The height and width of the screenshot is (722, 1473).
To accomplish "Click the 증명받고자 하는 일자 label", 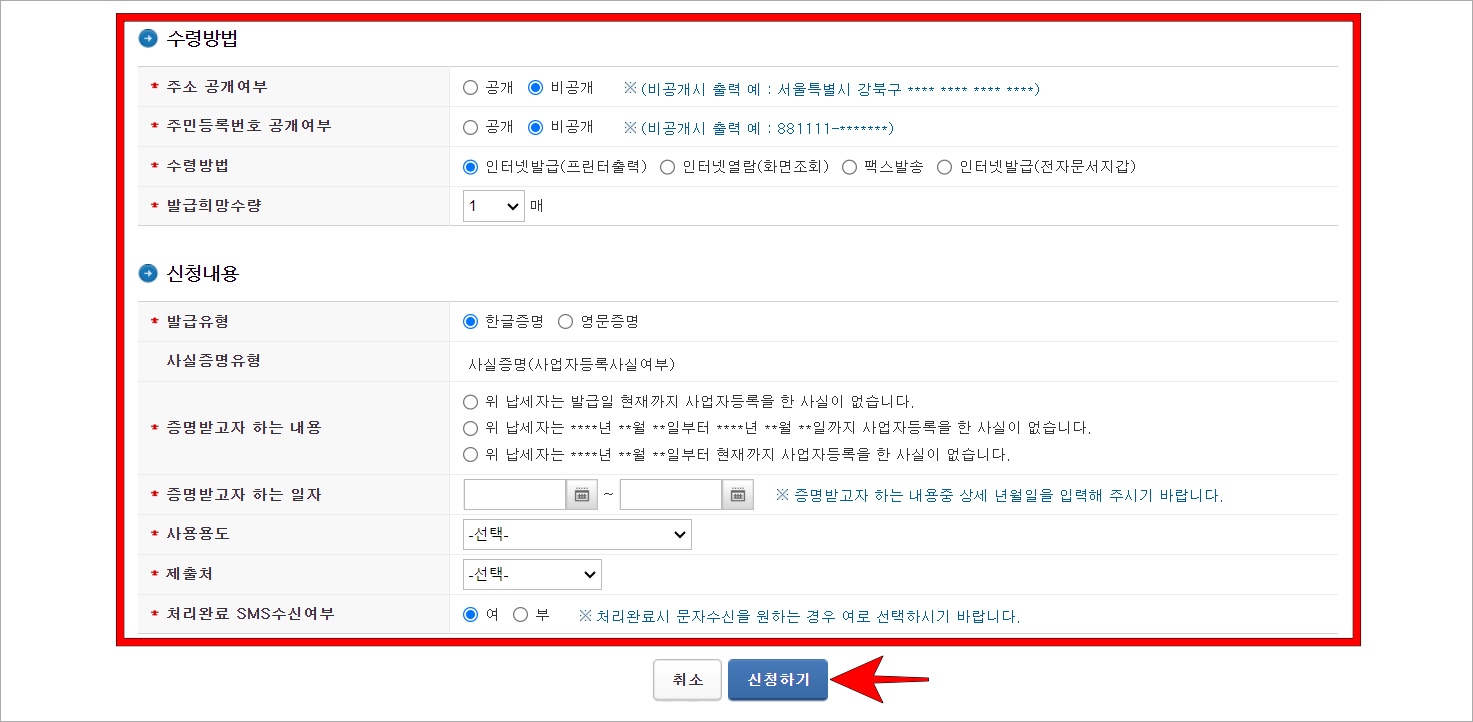I will [x=243, y=495].
